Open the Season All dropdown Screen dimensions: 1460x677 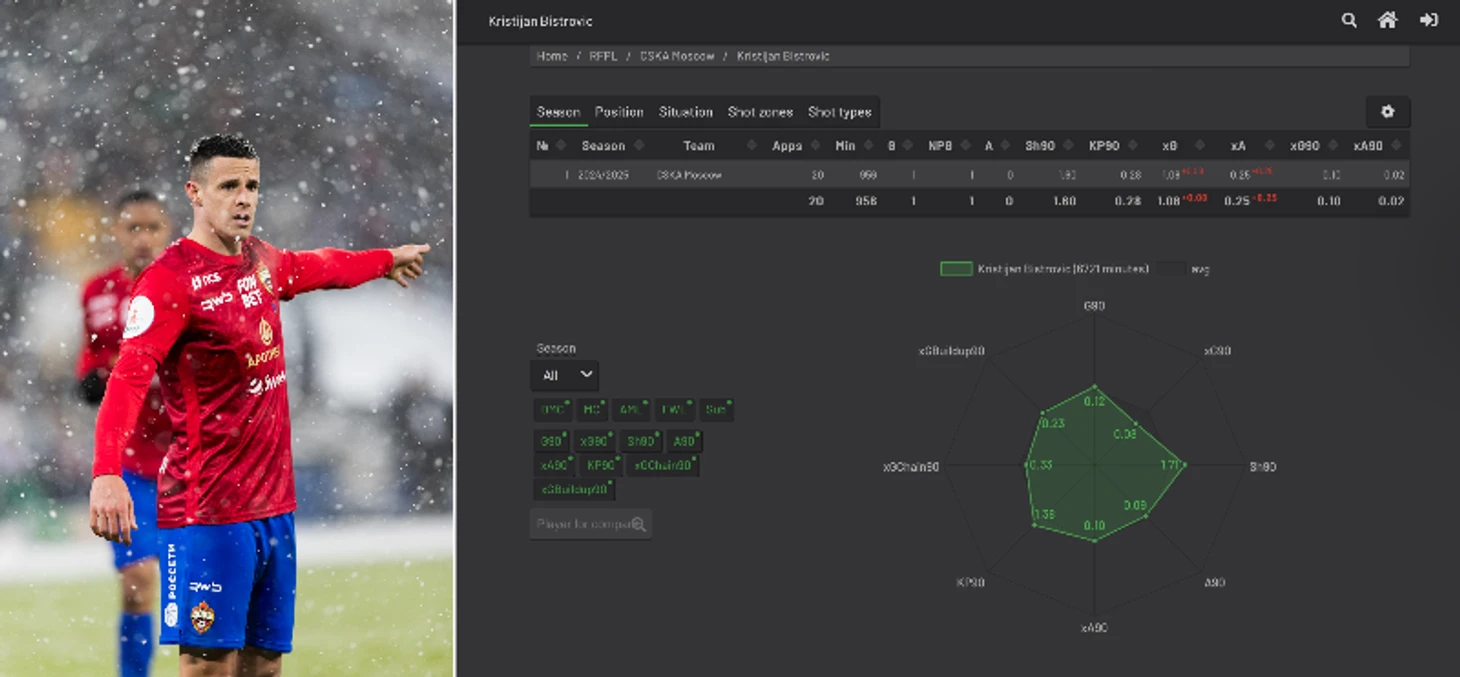(564, 375)
